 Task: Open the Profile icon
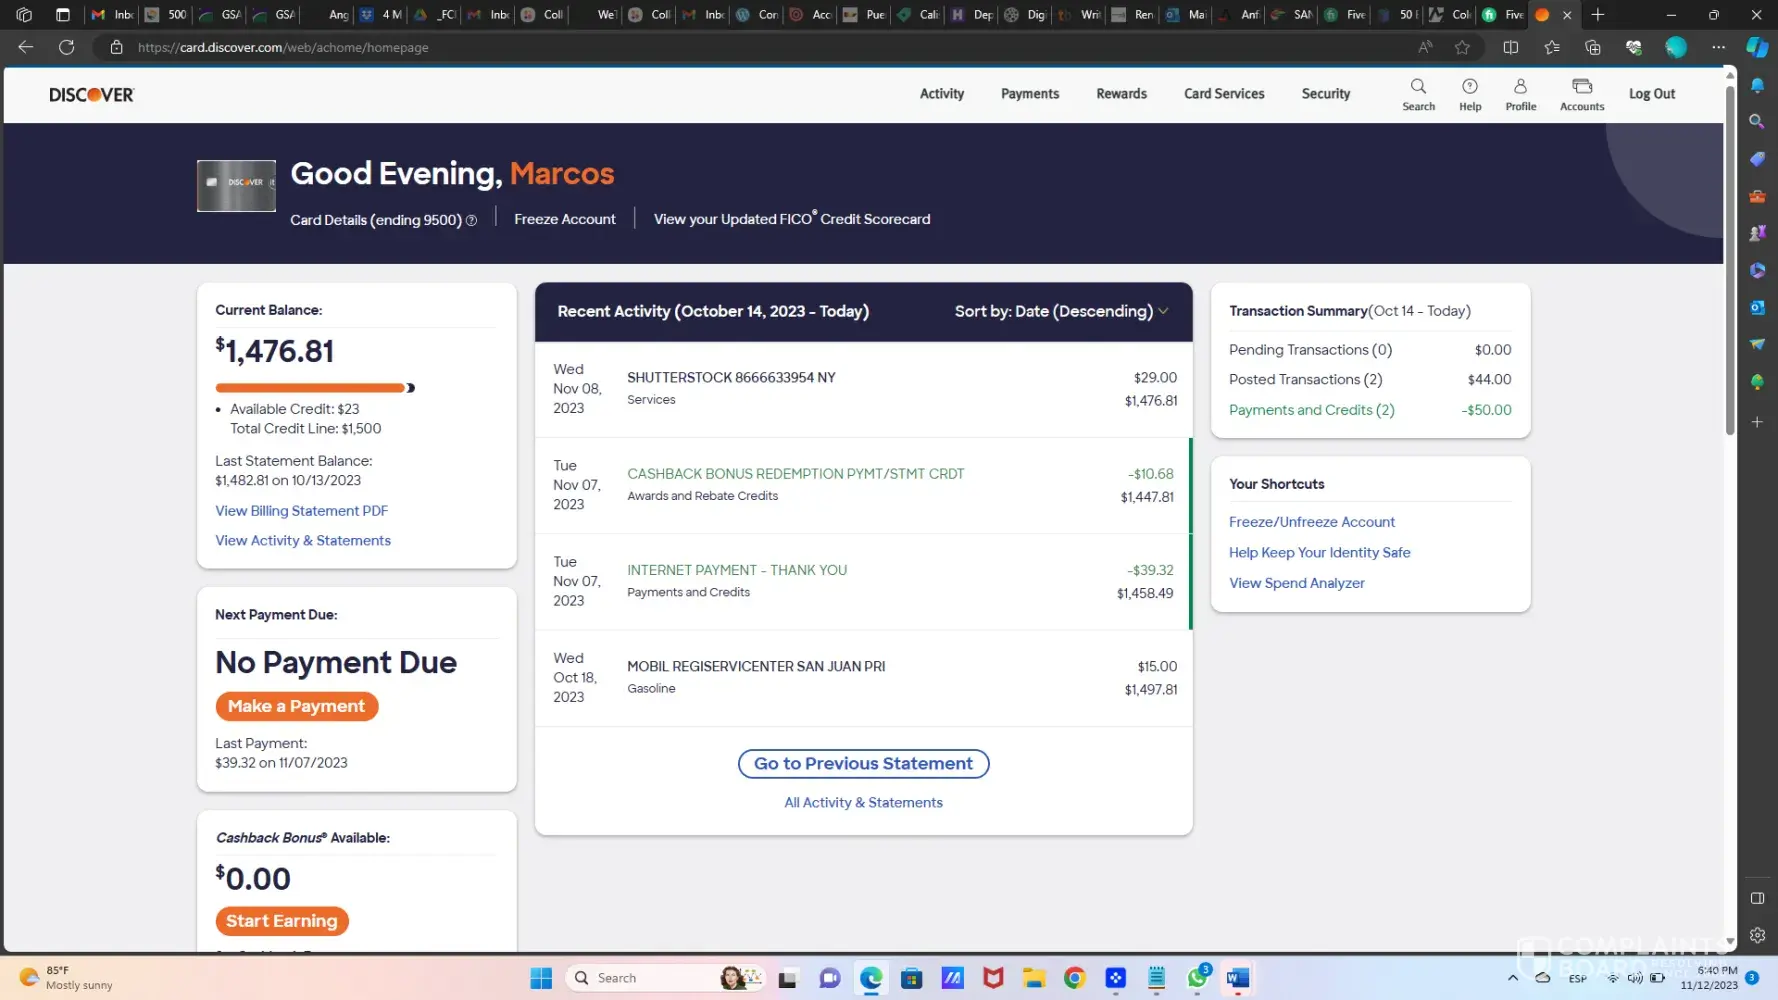click(1520, 87)
